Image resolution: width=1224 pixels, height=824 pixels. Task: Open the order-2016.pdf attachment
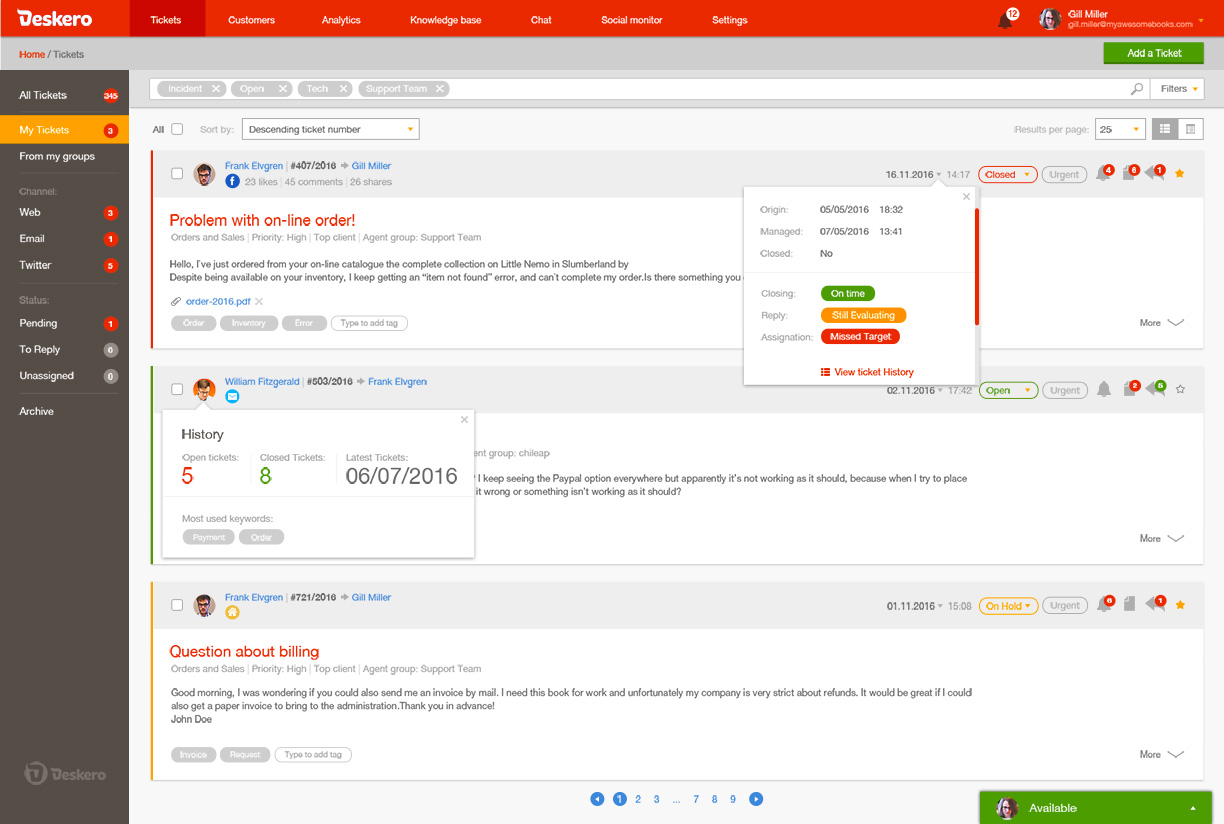point(218,301)
